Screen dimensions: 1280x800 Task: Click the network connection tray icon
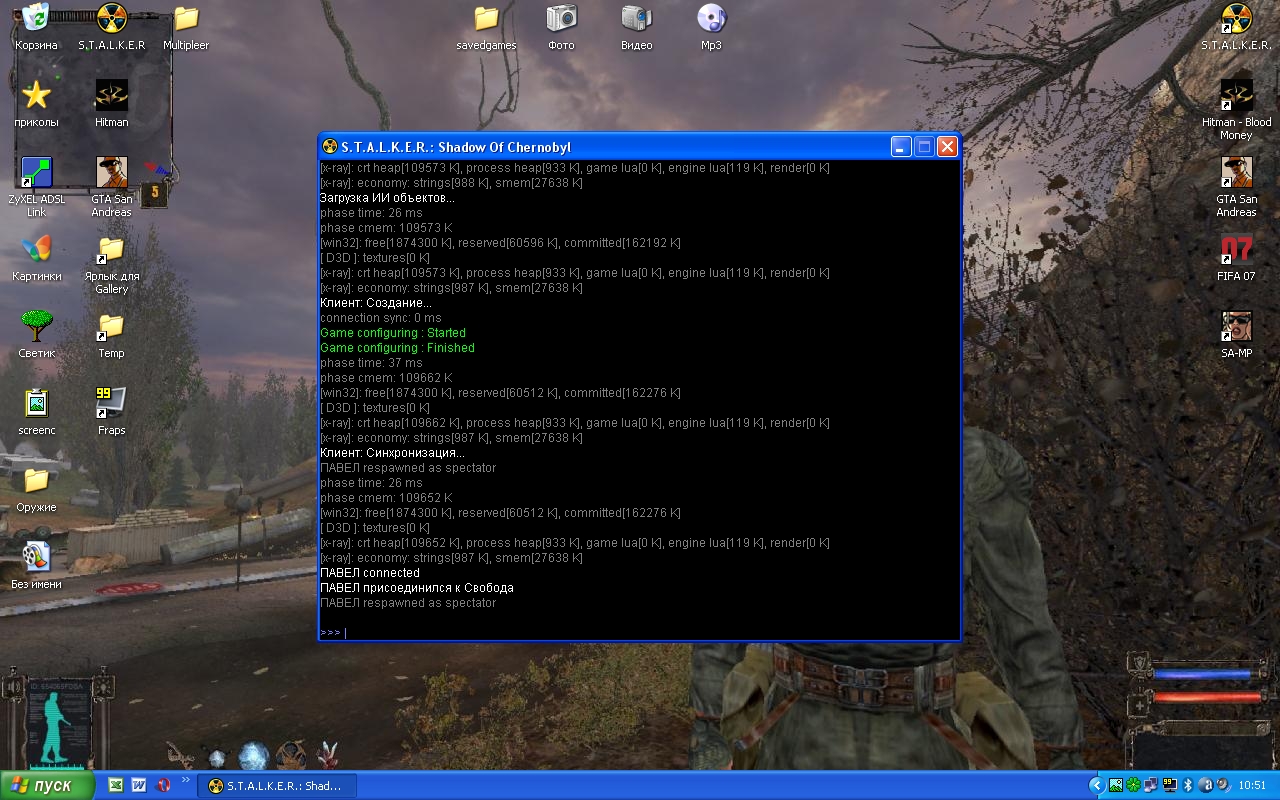[x=1151, y=785]
